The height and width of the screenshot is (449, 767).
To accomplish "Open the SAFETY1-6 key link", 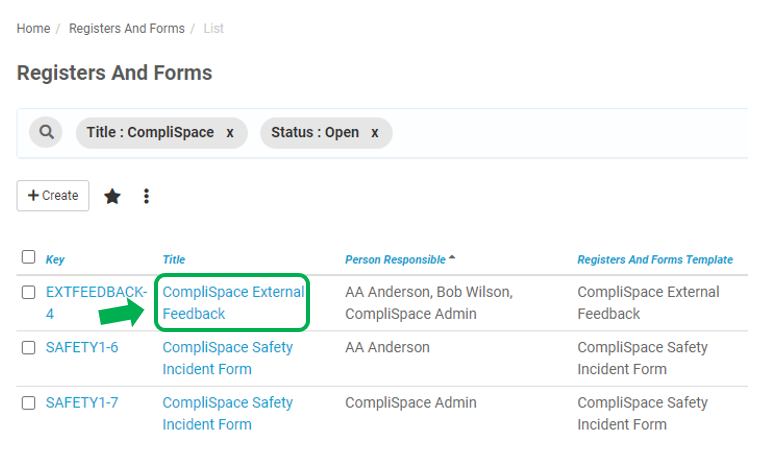I will coord(82,347).
